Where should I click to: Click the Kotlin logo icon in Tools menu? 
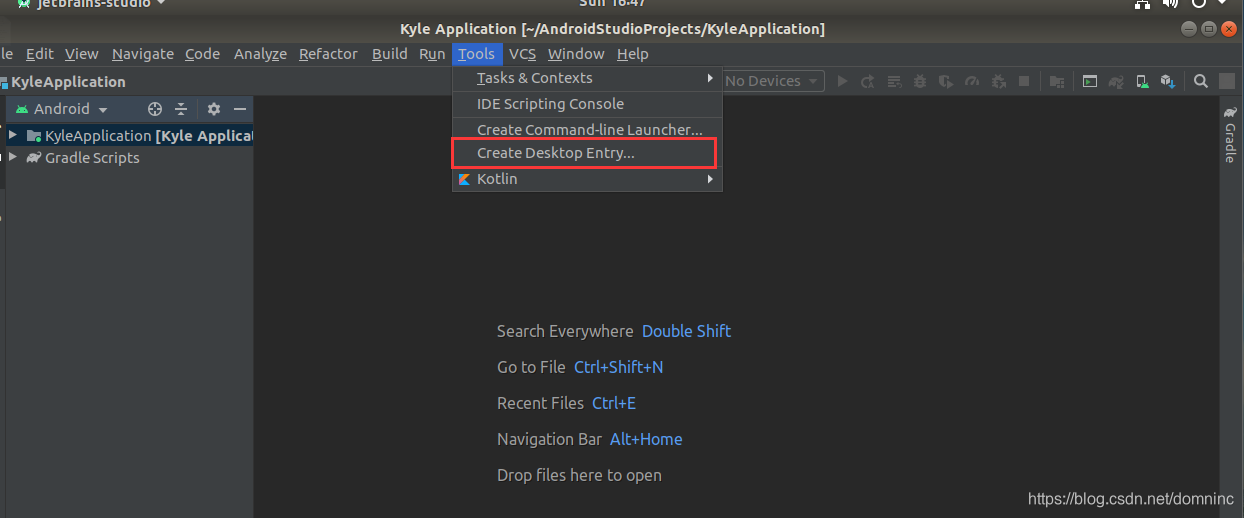tap(464, 180)
